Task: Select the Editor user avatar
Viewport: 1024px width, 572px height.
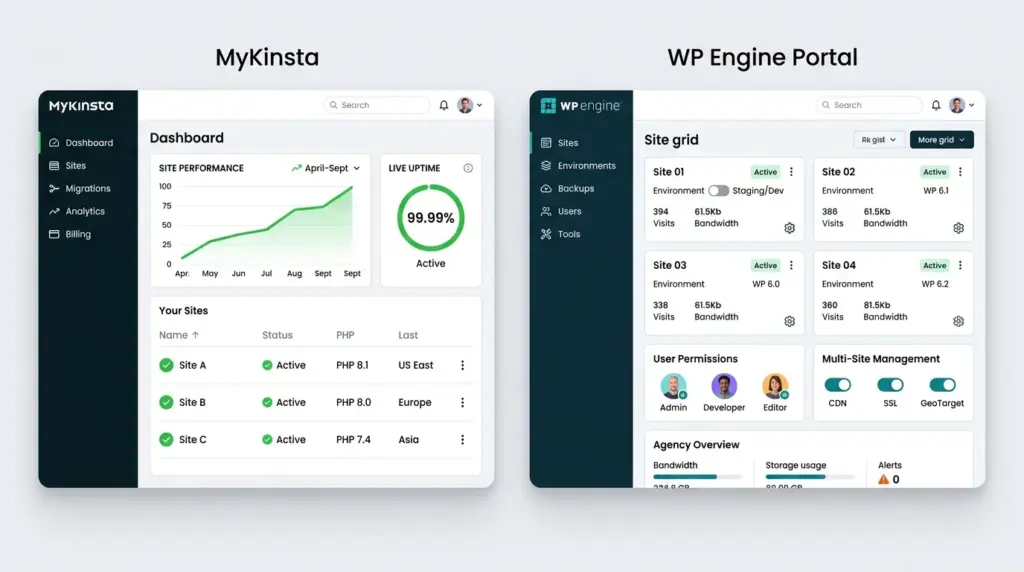Action: coord(775,386)
